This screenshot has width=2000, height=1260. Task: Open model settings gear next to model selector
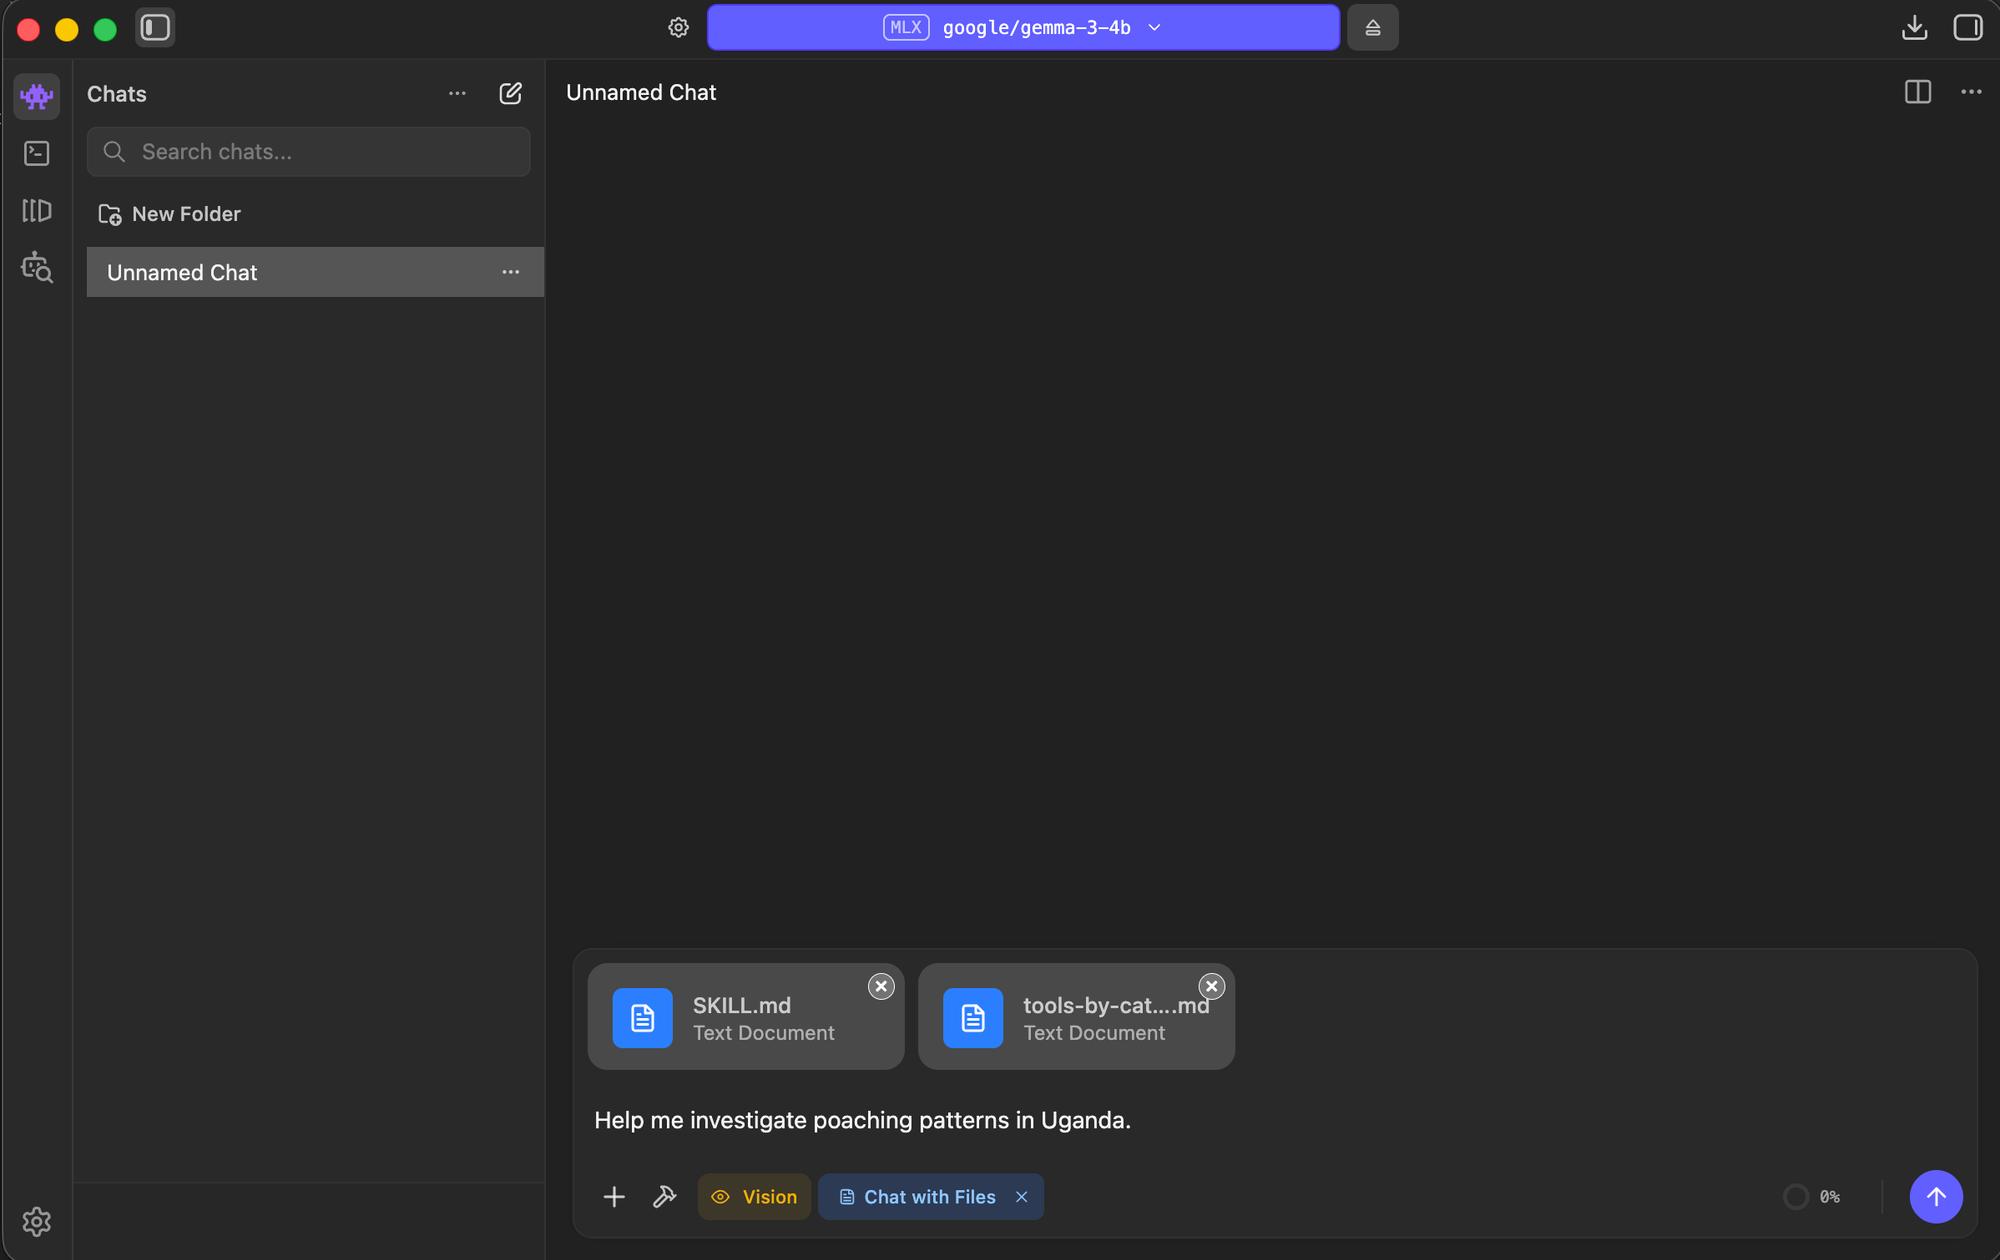[x=678, y=28]
